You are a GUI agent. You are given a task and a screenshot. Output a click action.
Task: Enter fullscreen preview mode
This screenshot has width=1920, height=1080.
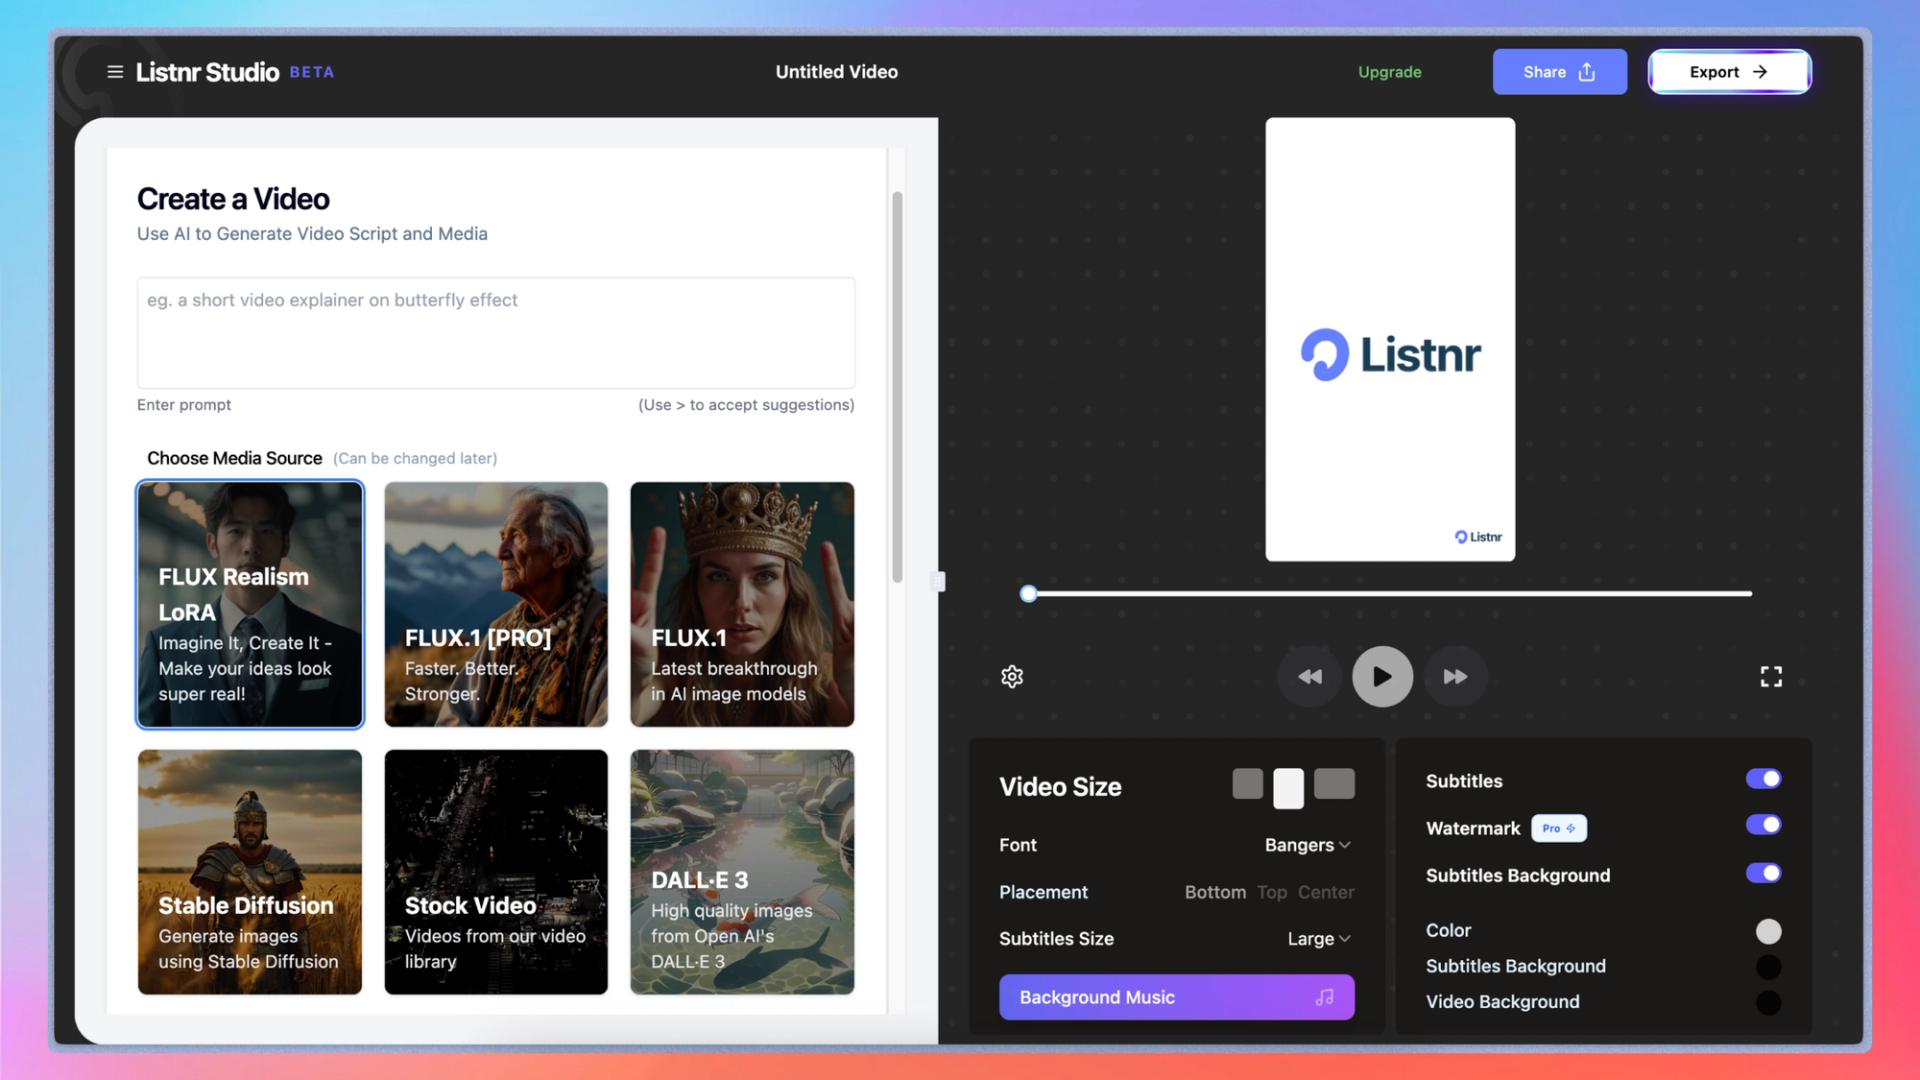(x=1771, y=677)
